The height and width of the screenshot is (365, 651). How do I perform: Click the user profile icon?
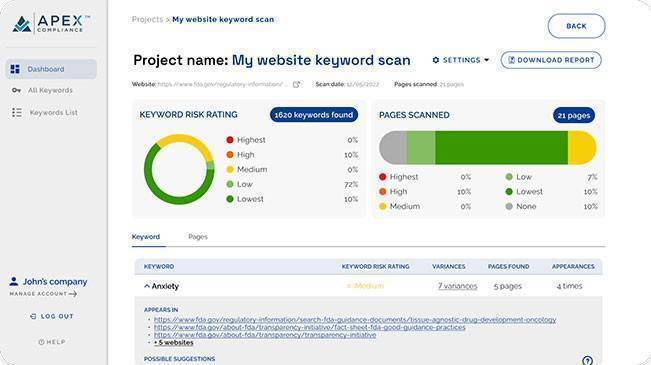(14, 281)
